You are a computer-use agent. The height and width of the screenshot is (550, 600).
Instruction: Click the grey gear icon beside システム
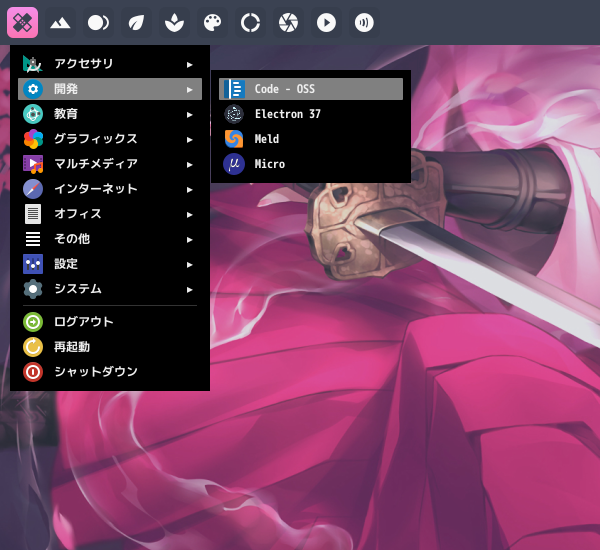[x=33, y=289]
